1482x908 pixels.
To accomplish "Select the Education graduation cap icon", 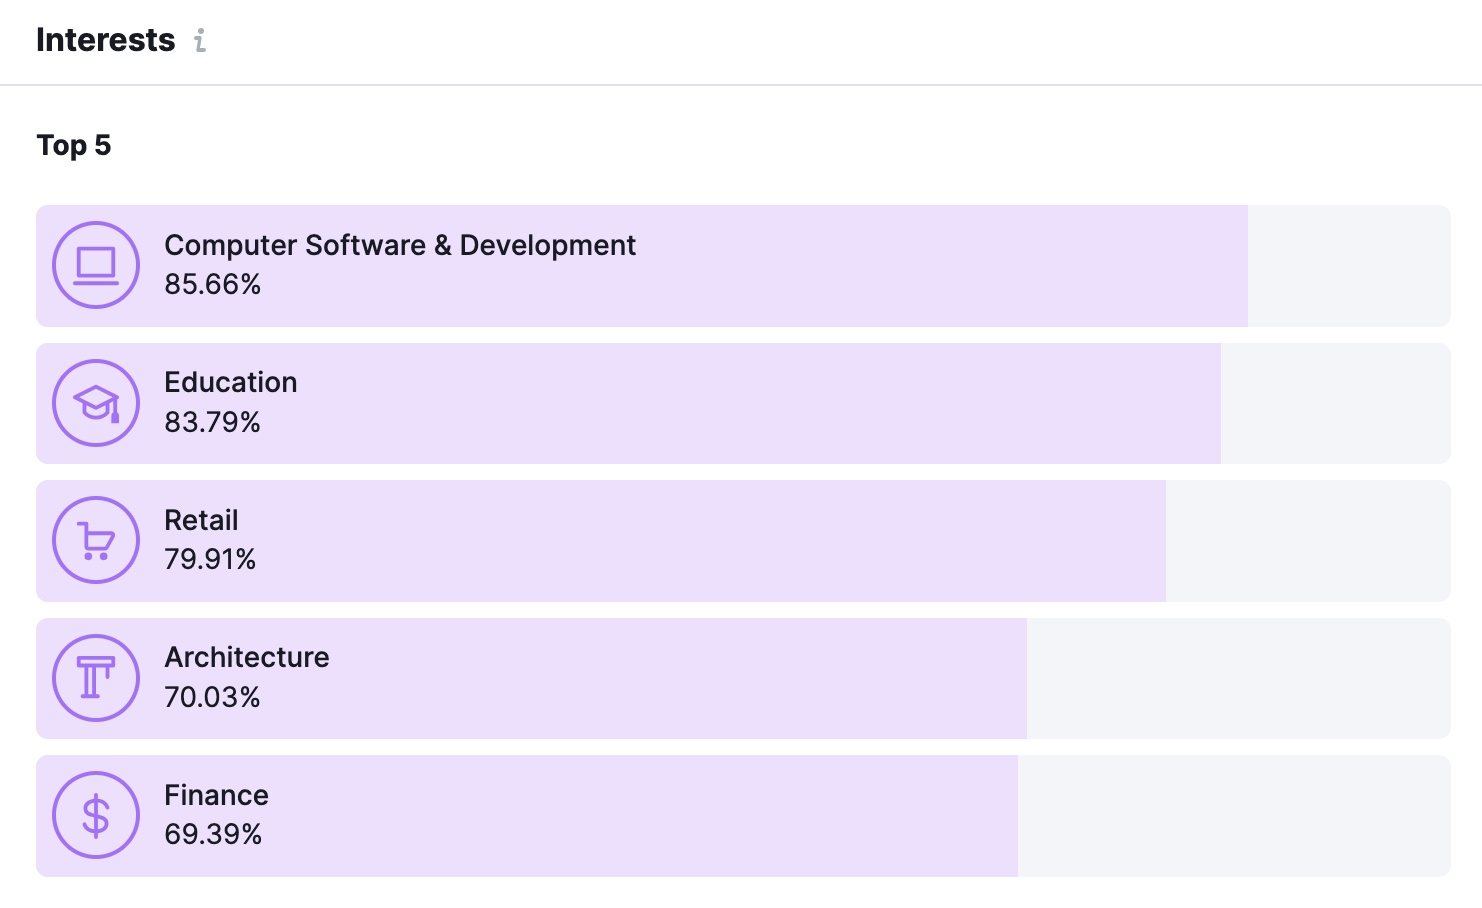I will pyautogui.click(x=96, y=403).
